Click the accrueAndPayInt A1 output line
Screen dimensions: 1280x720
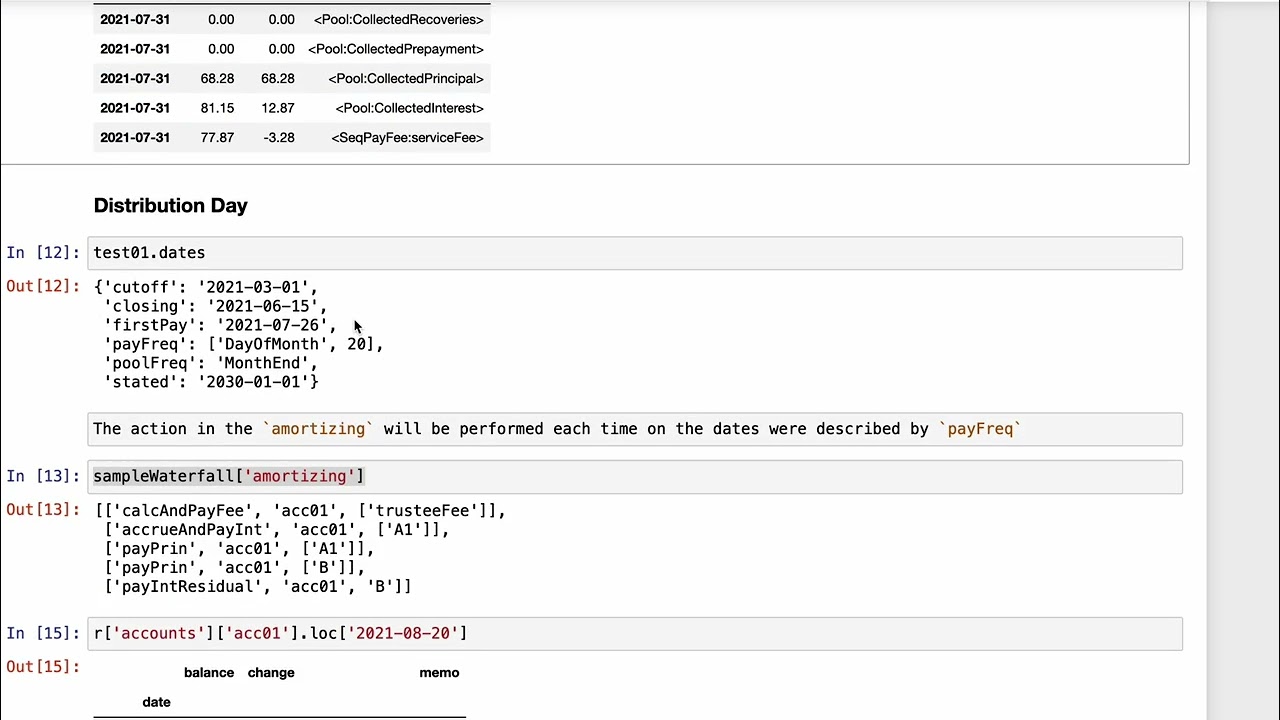point(276,530)
